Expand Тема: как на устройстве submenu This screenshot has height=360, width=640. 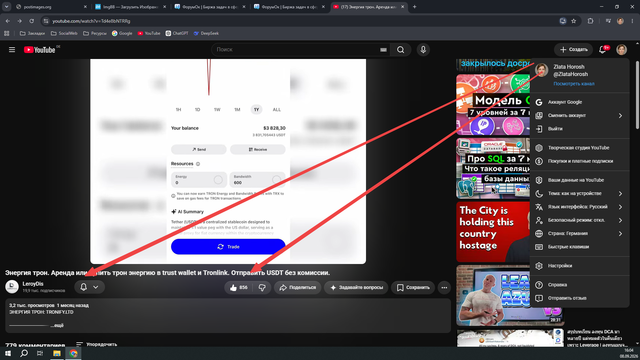tap(580, 193)
